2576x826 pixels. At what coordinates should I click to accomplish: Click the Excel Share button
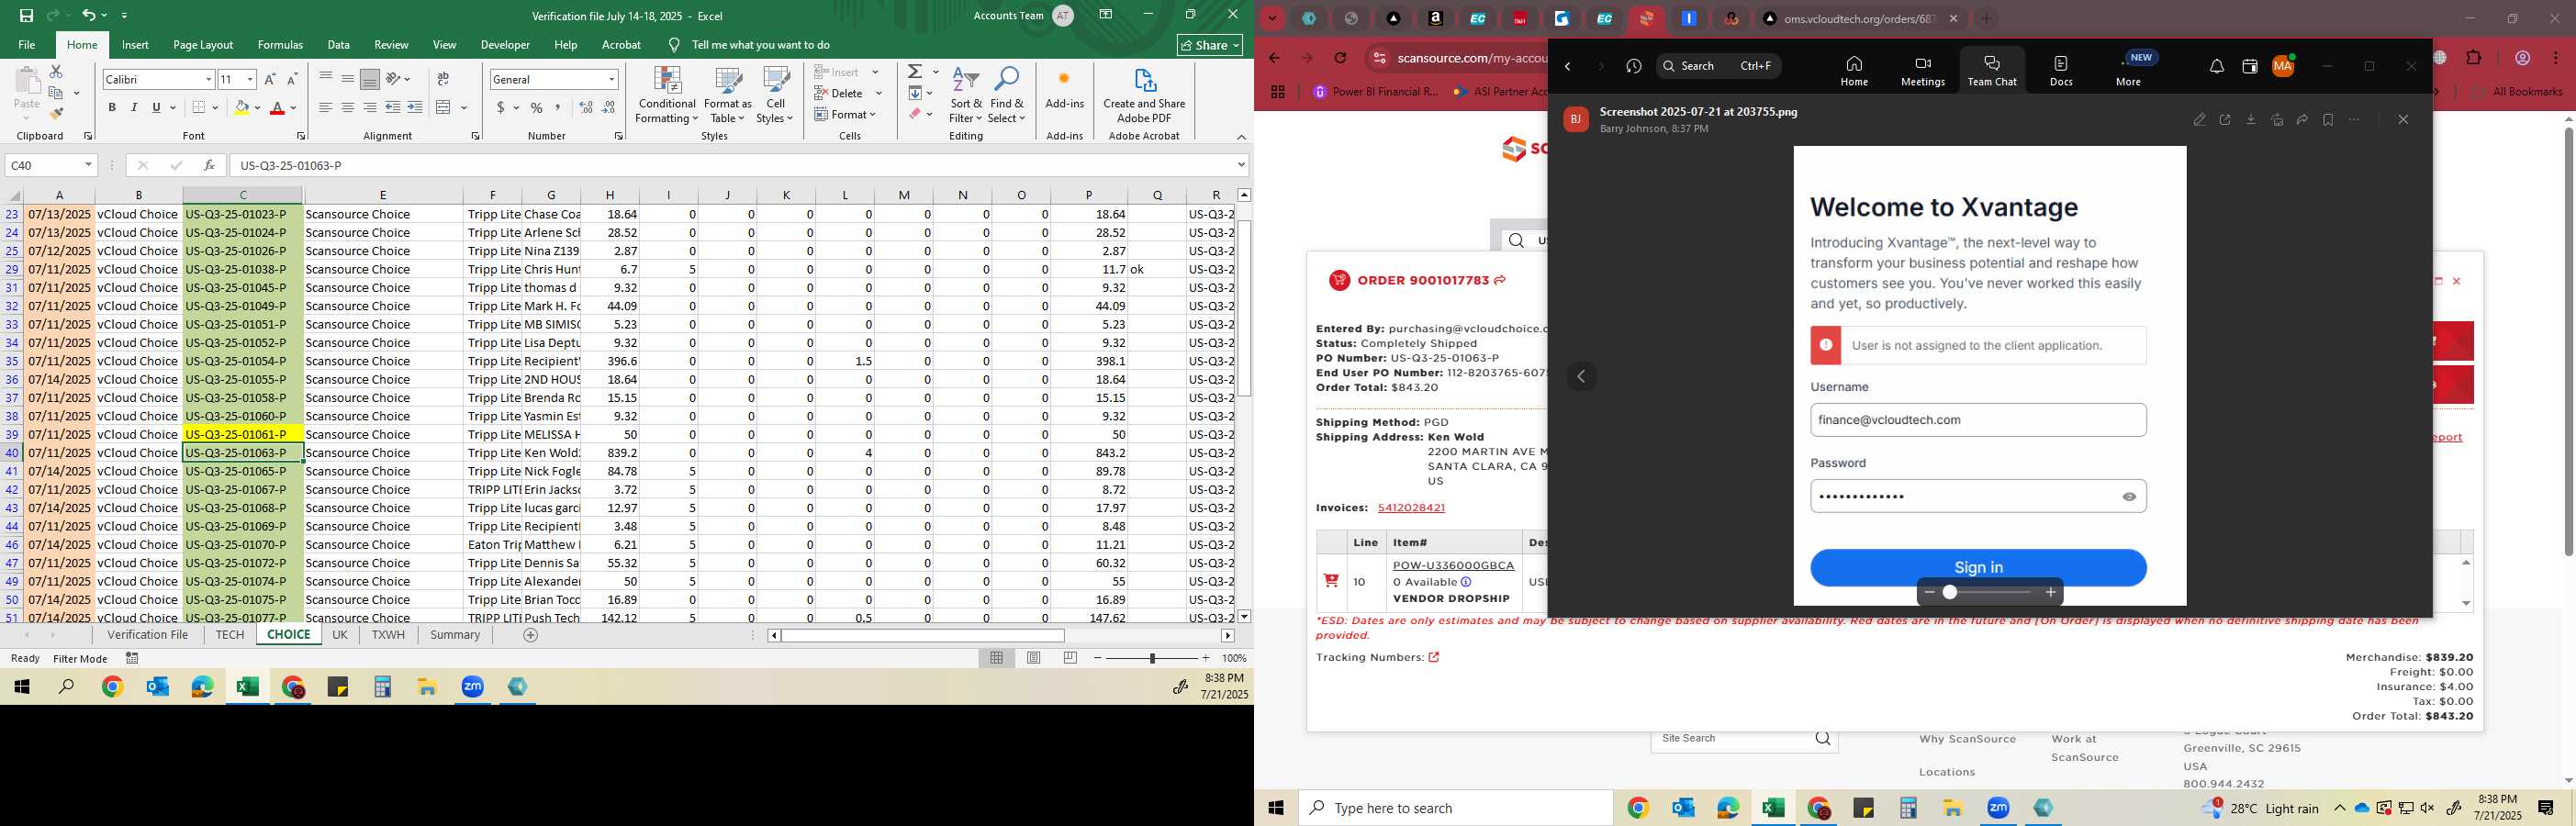click(x=1210, y=45)
